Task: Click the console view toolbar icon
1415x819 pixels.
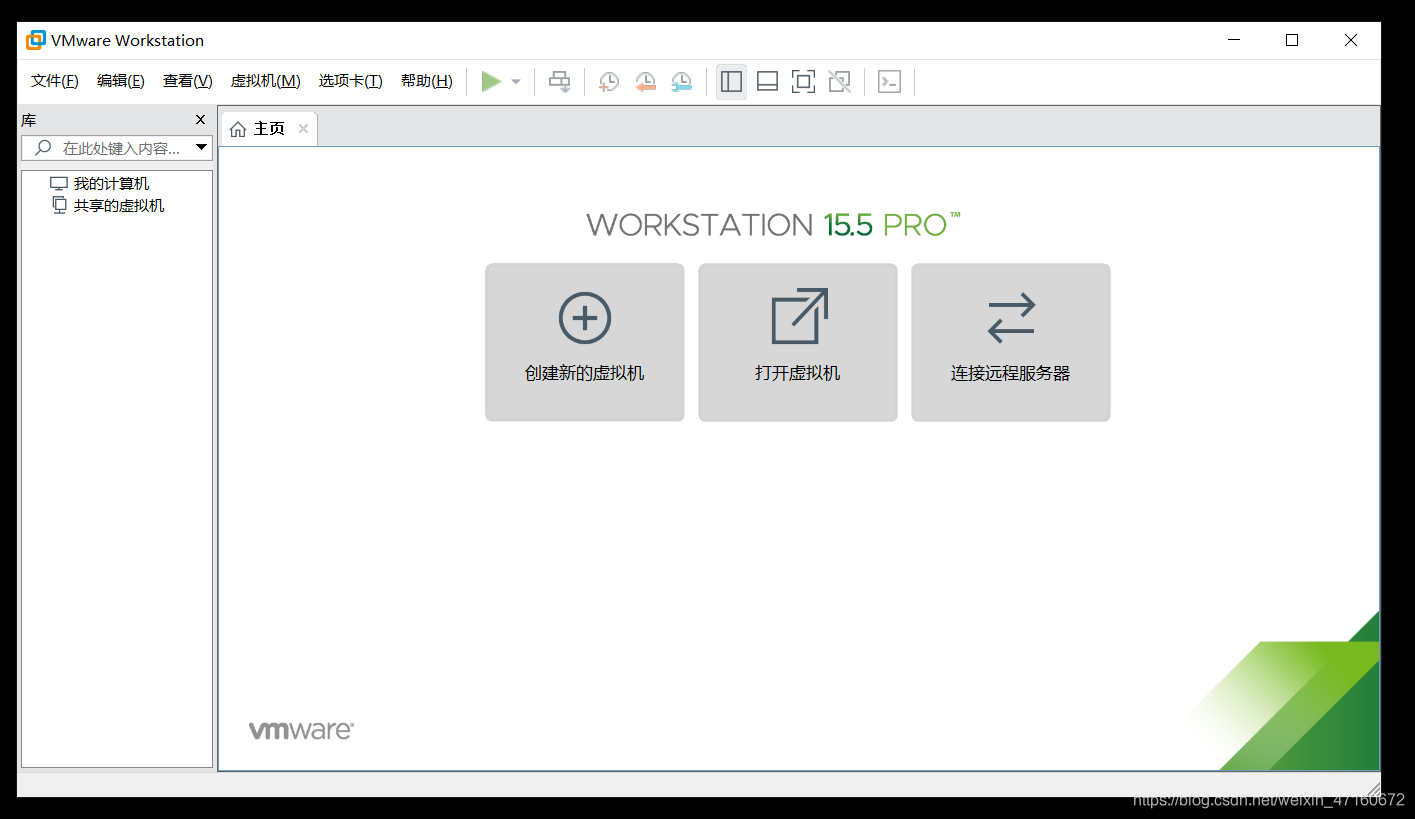Action: click(889, 82)
